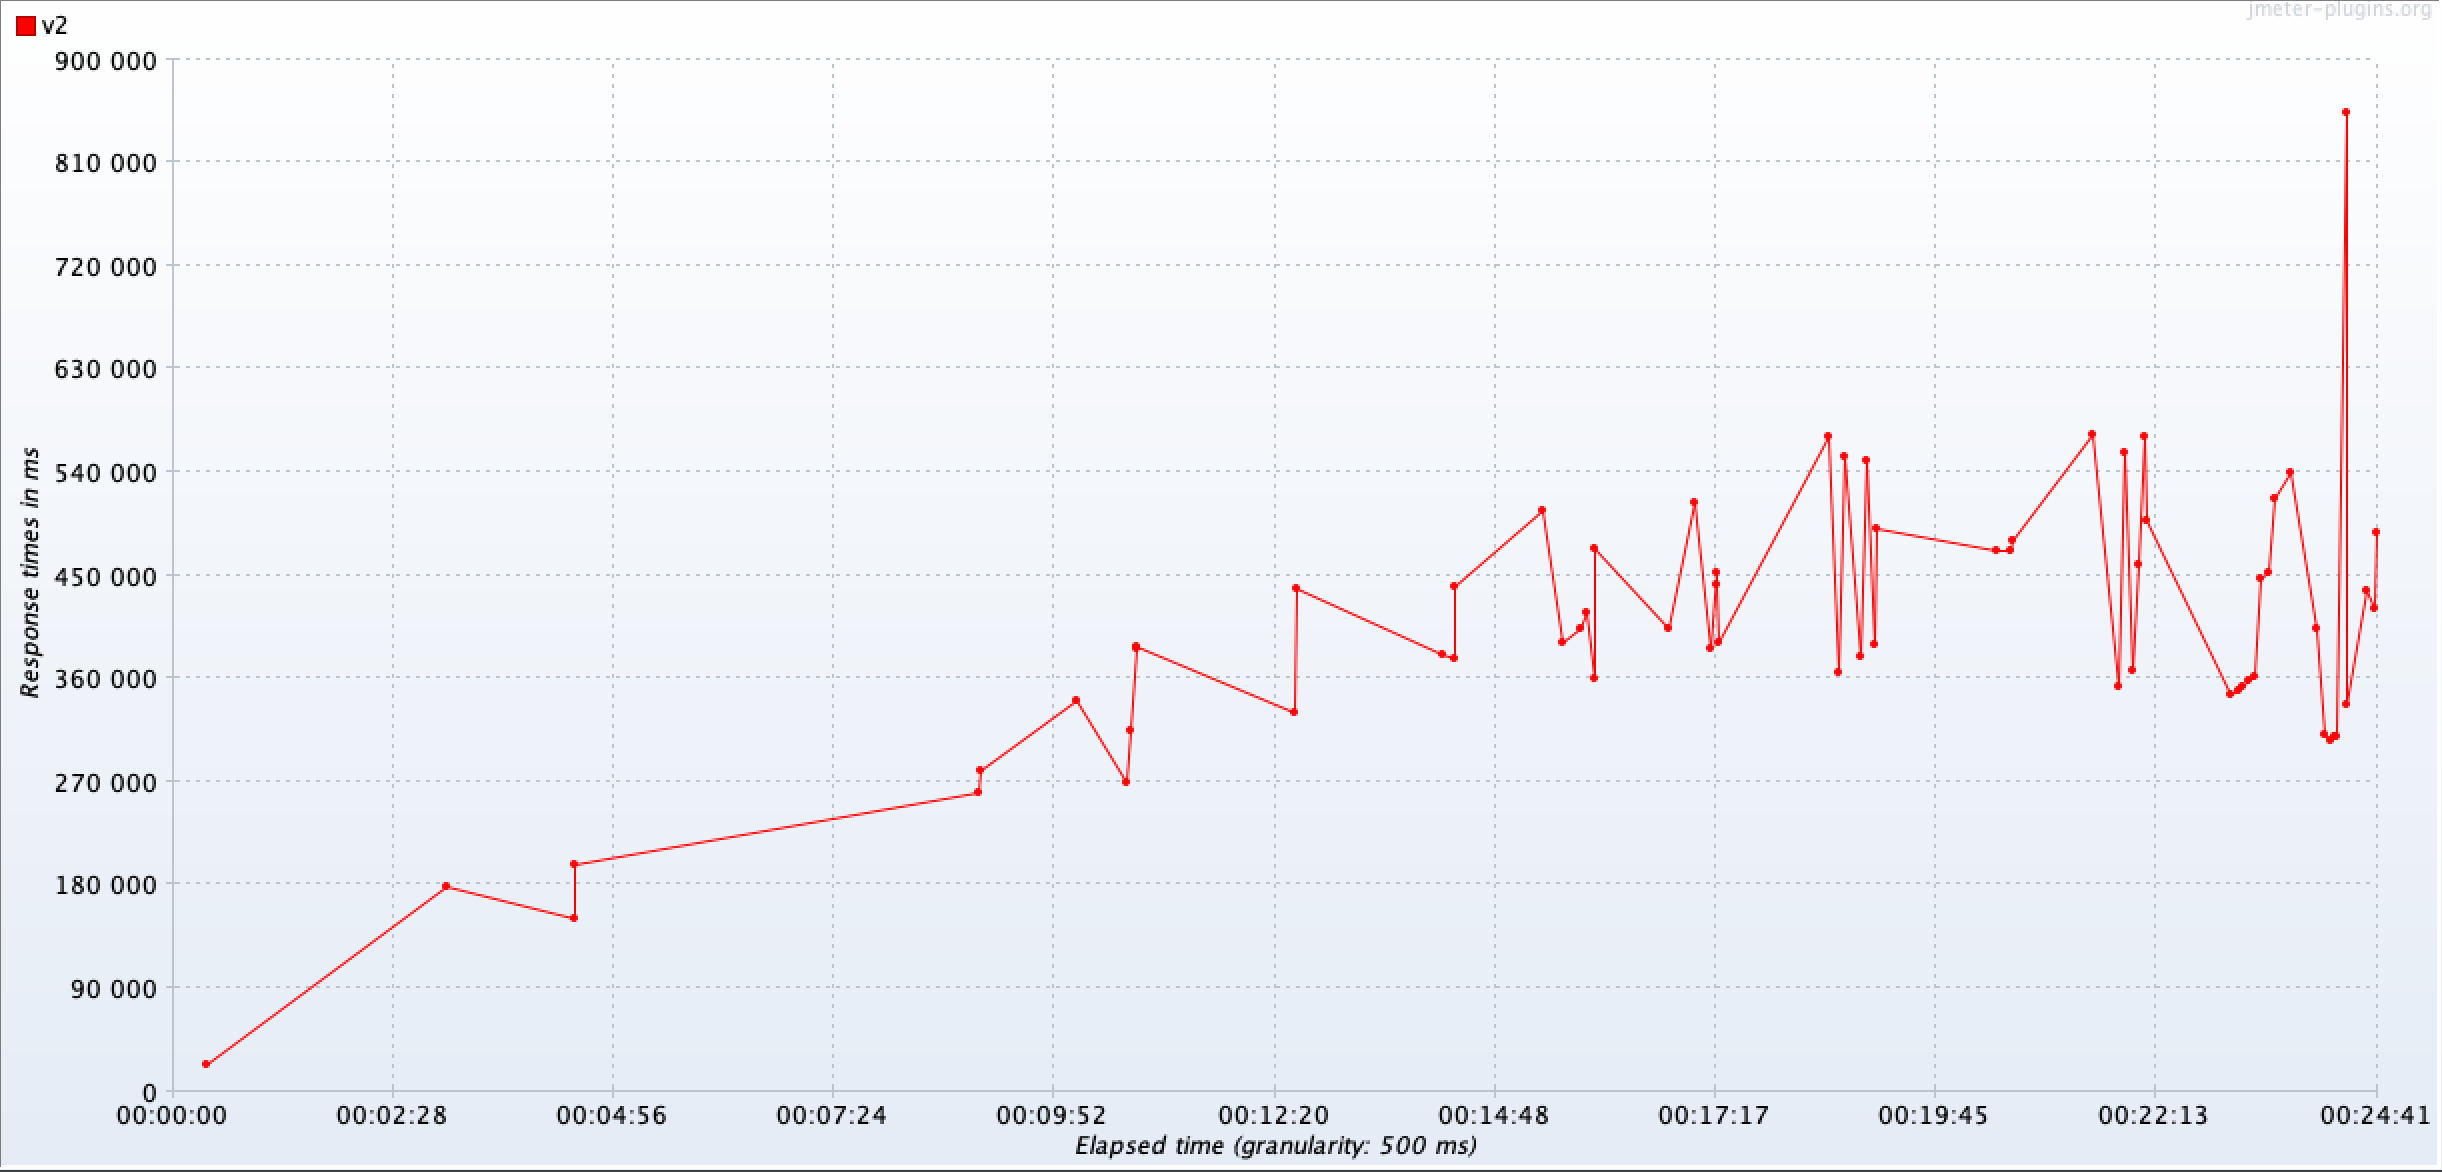Click the red v2 legend color swatch

(25, 27)
